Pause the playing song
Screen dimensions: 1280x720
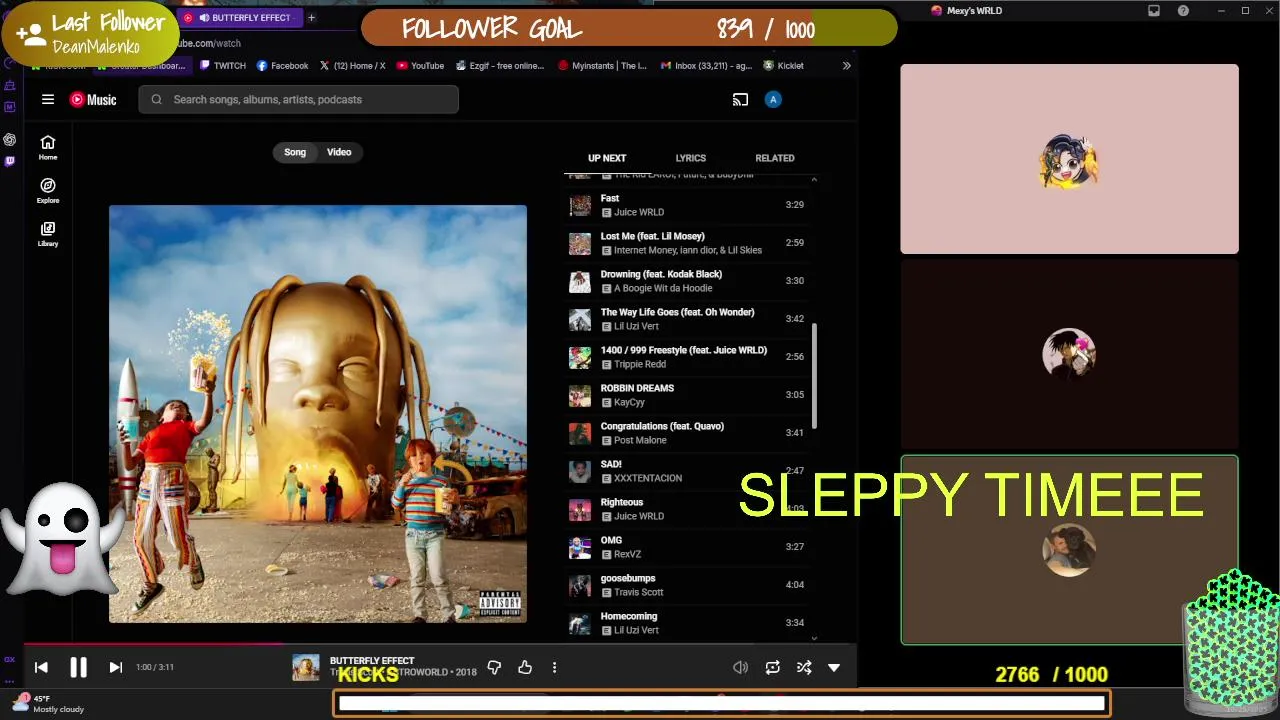[78, 667]
